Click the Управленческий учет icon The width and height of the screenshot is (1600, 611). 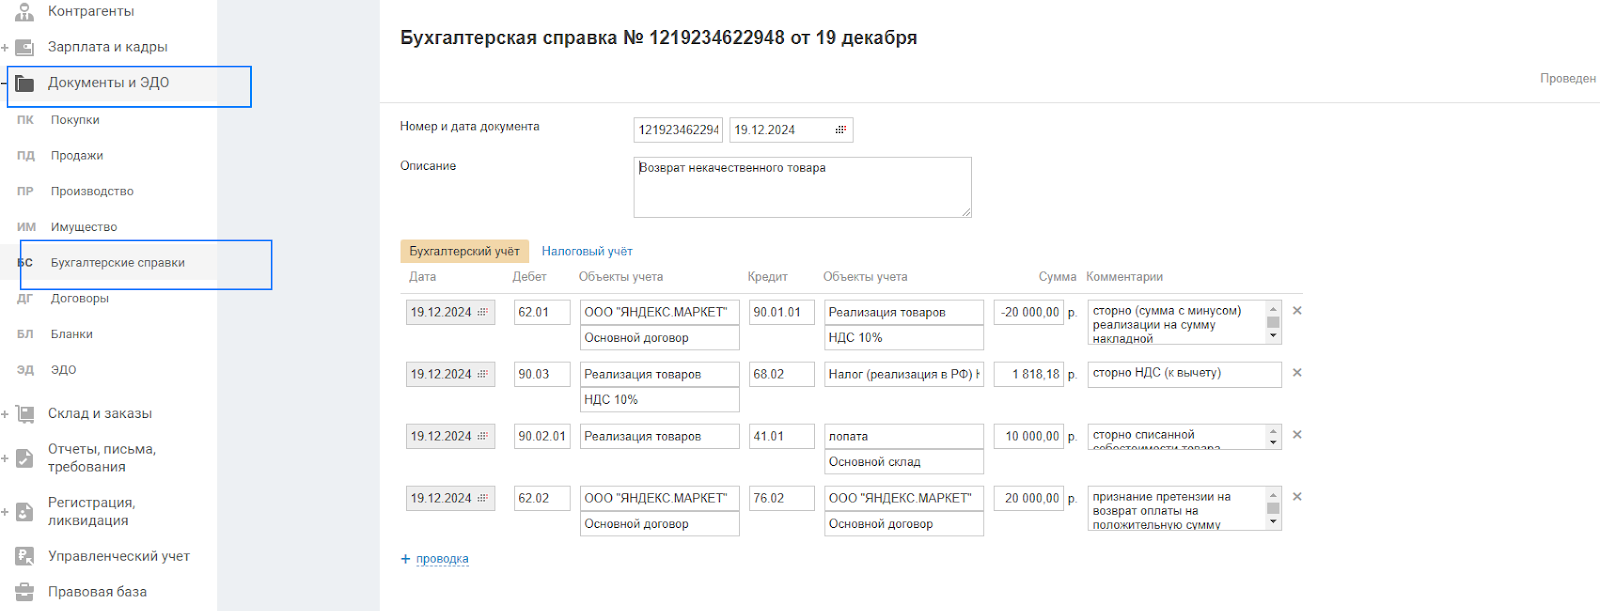pyautogui.click(x=25, y=556)
